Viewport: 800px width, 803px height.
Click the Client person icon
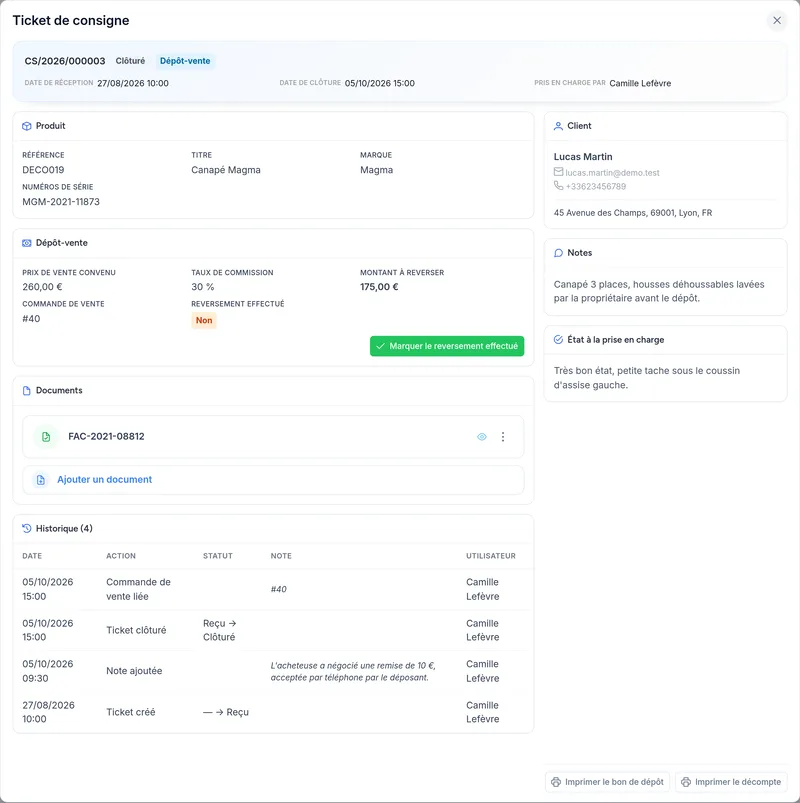[558, 126]
